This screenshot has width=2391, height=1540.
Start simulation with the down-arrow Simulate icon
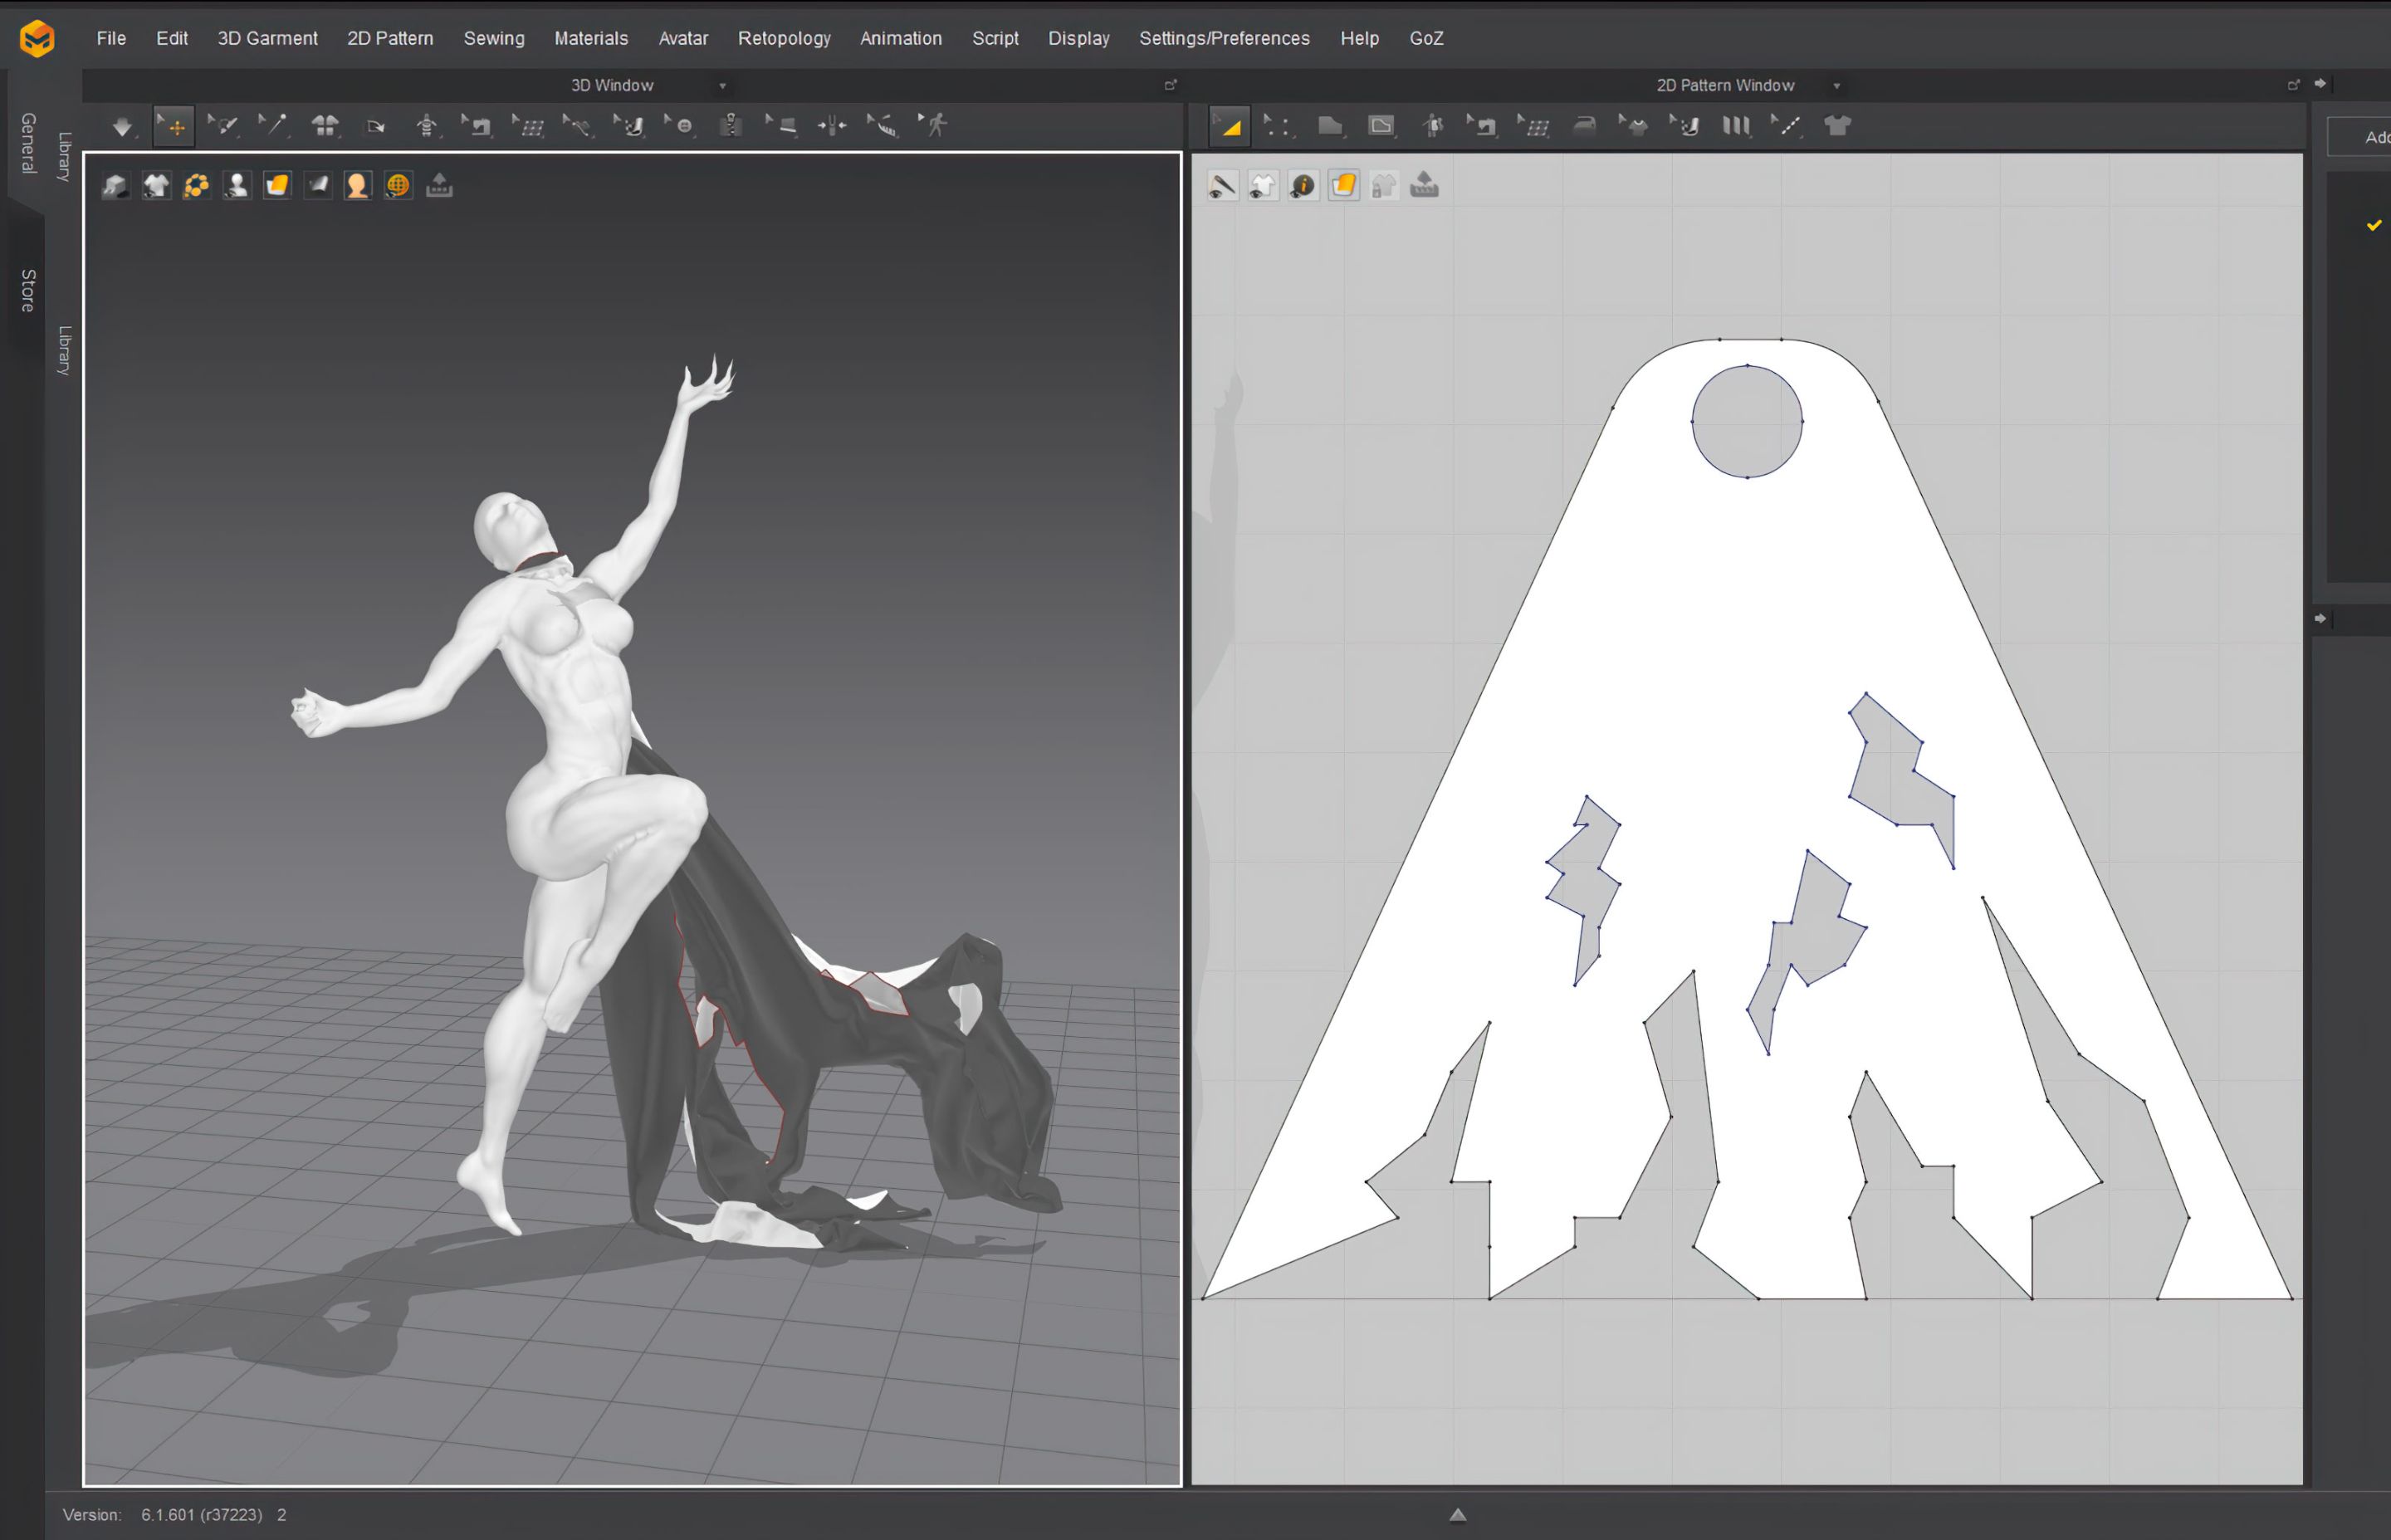[122, 126]
